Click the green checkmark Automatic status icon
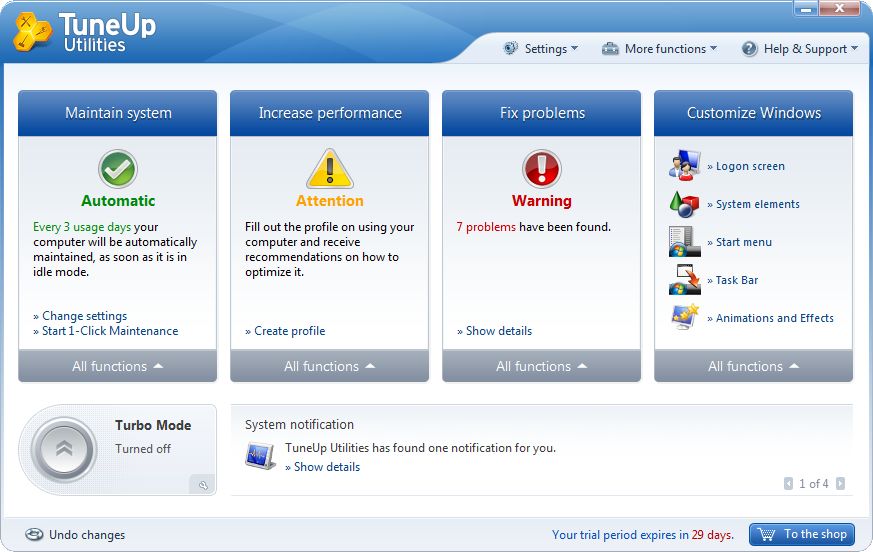This screenshot has width=873, height=552. 118,169
